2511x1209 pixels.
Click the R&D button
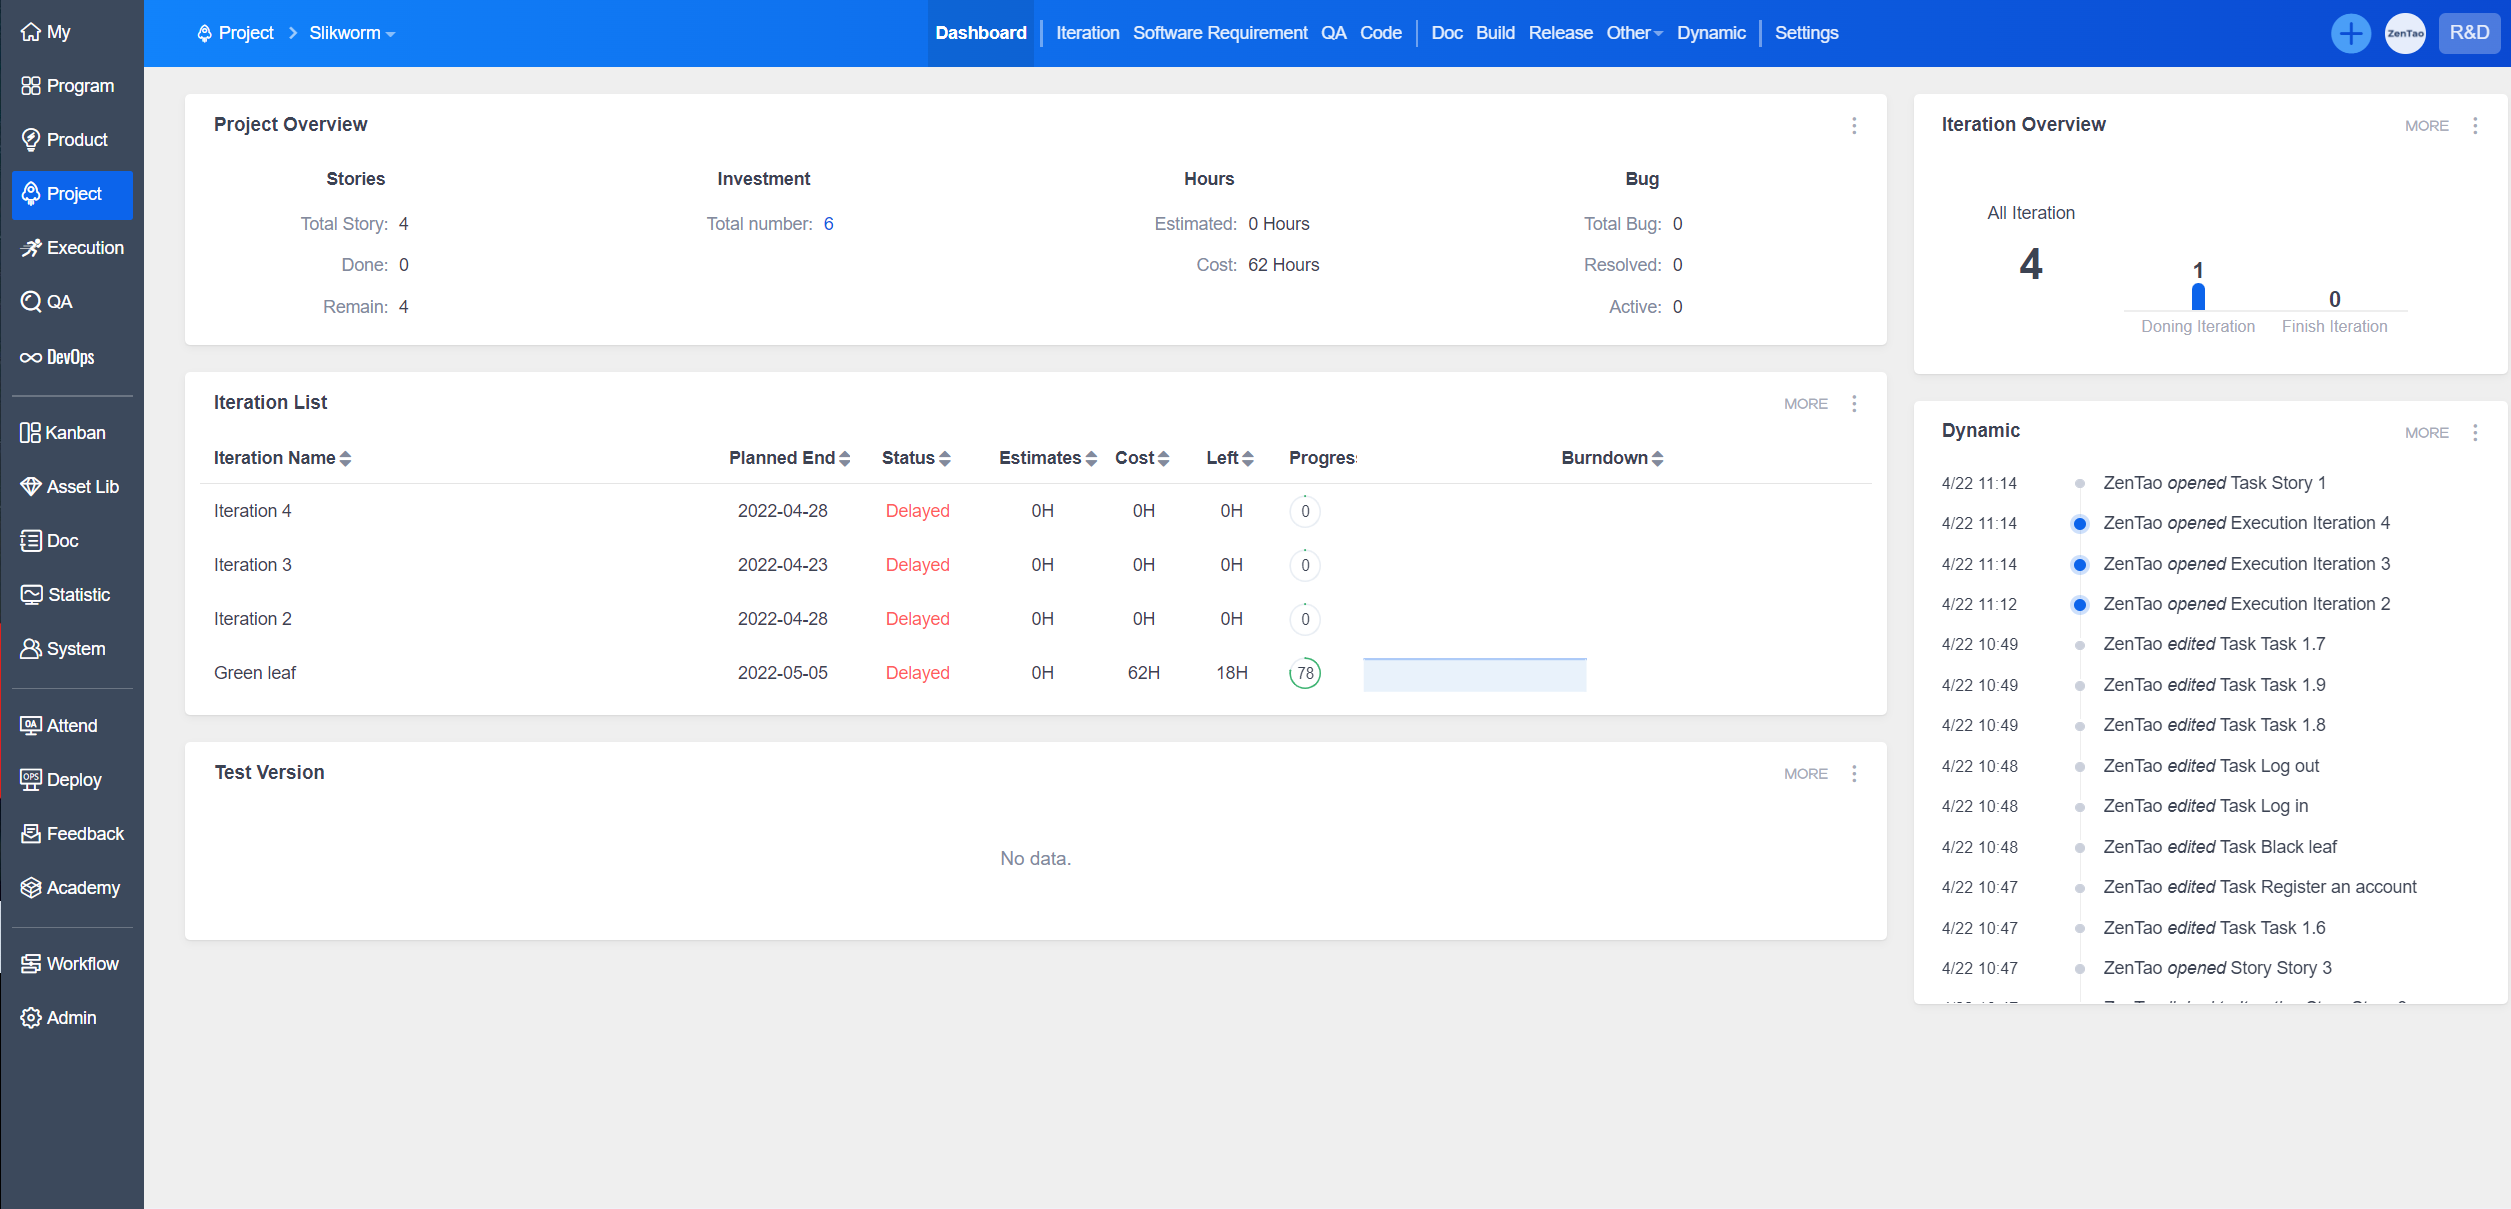pyautogui.click(x=2469, y=33)
